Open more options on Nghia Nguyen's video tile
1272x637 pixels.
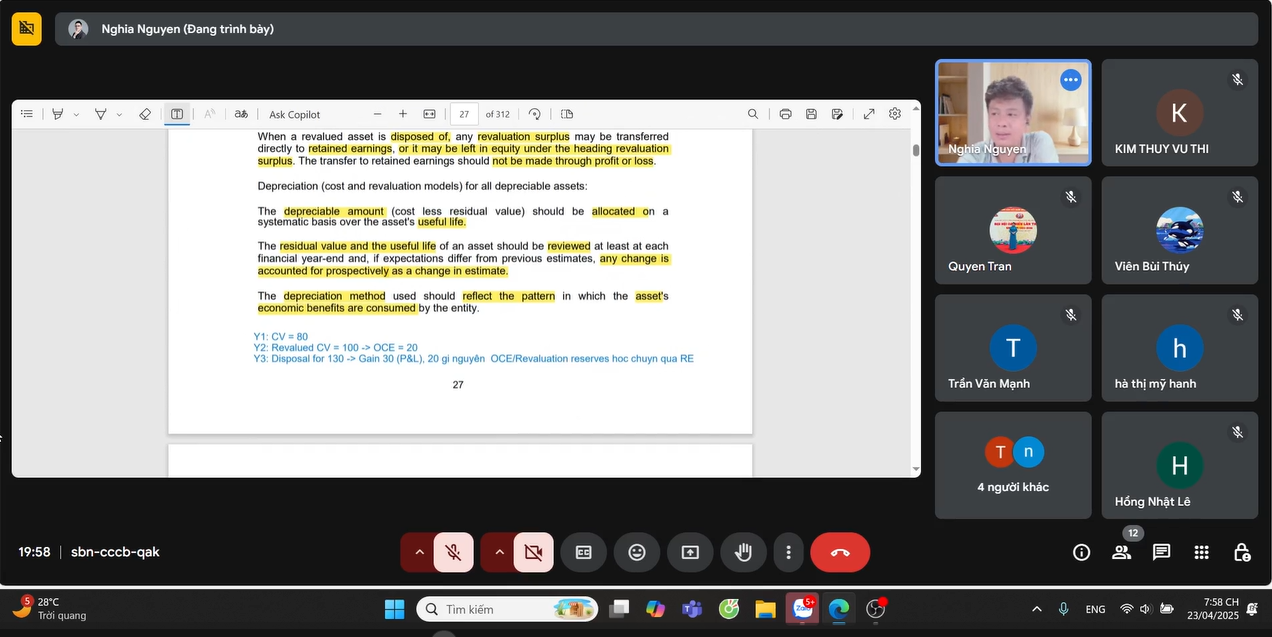pyautogui.click(x=1071, y=80)
